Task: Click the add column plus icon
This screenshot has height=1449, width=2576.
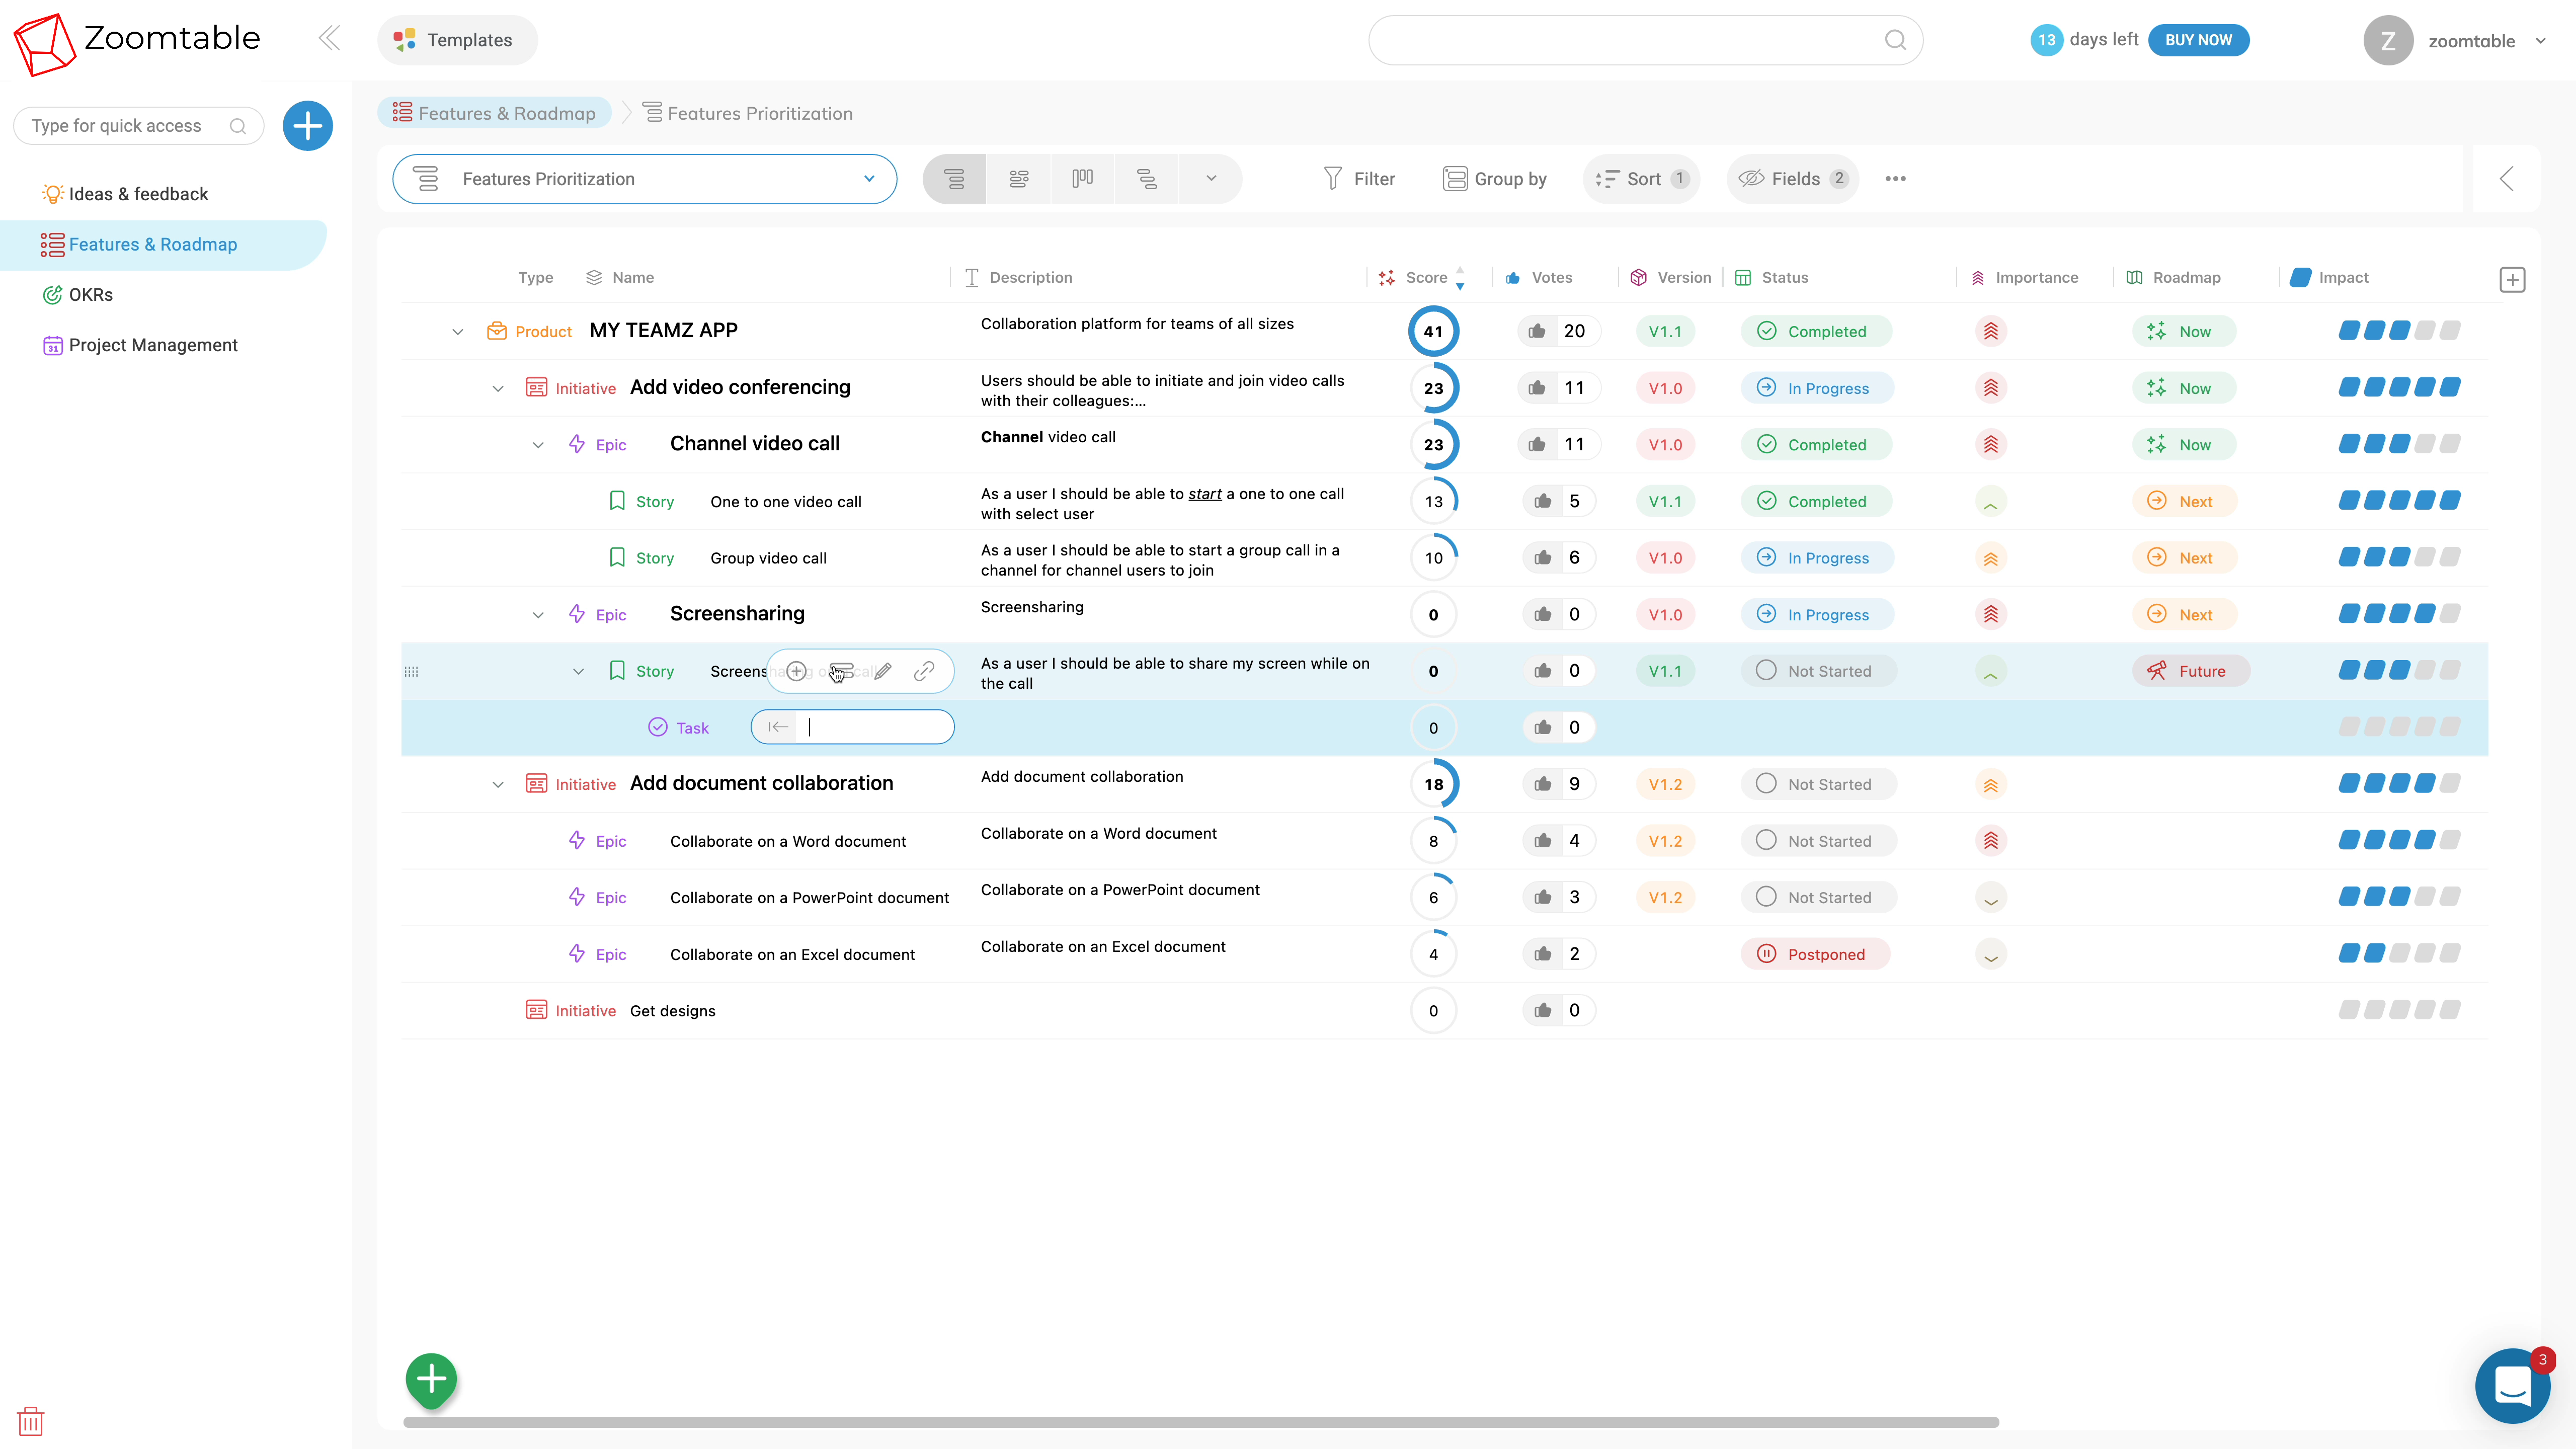Action: (2512, 280)
